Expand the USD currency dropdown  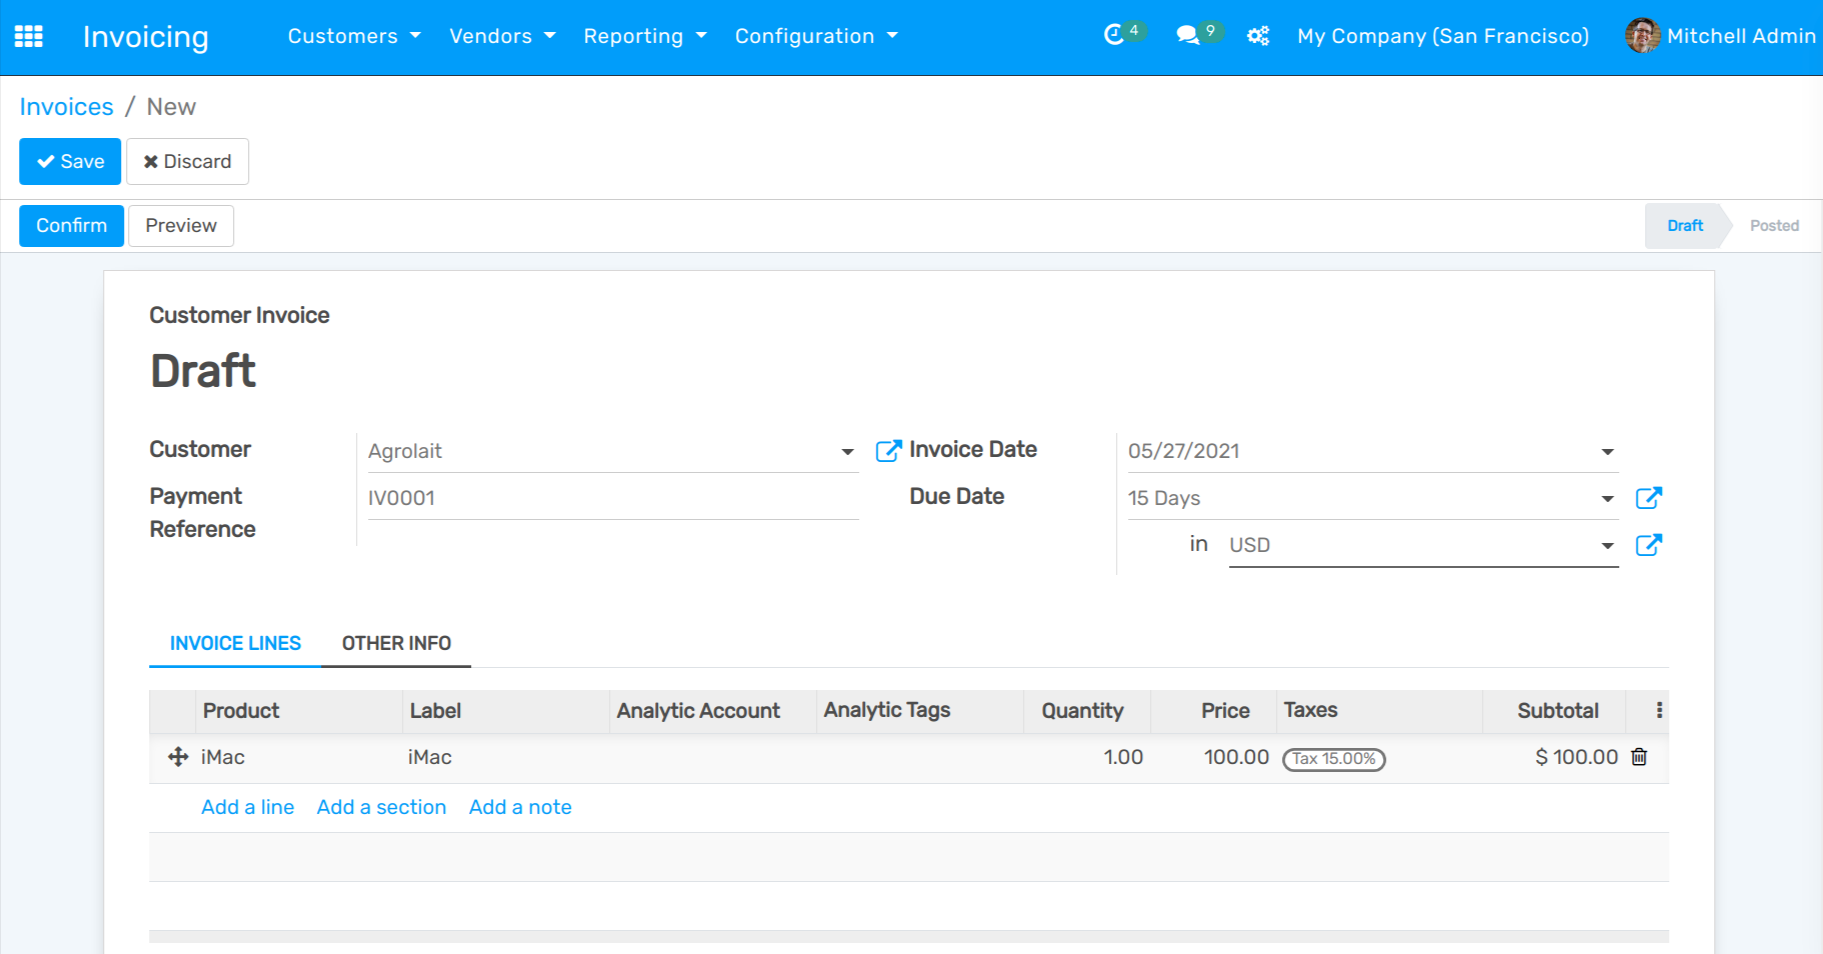click(1607, 546)
